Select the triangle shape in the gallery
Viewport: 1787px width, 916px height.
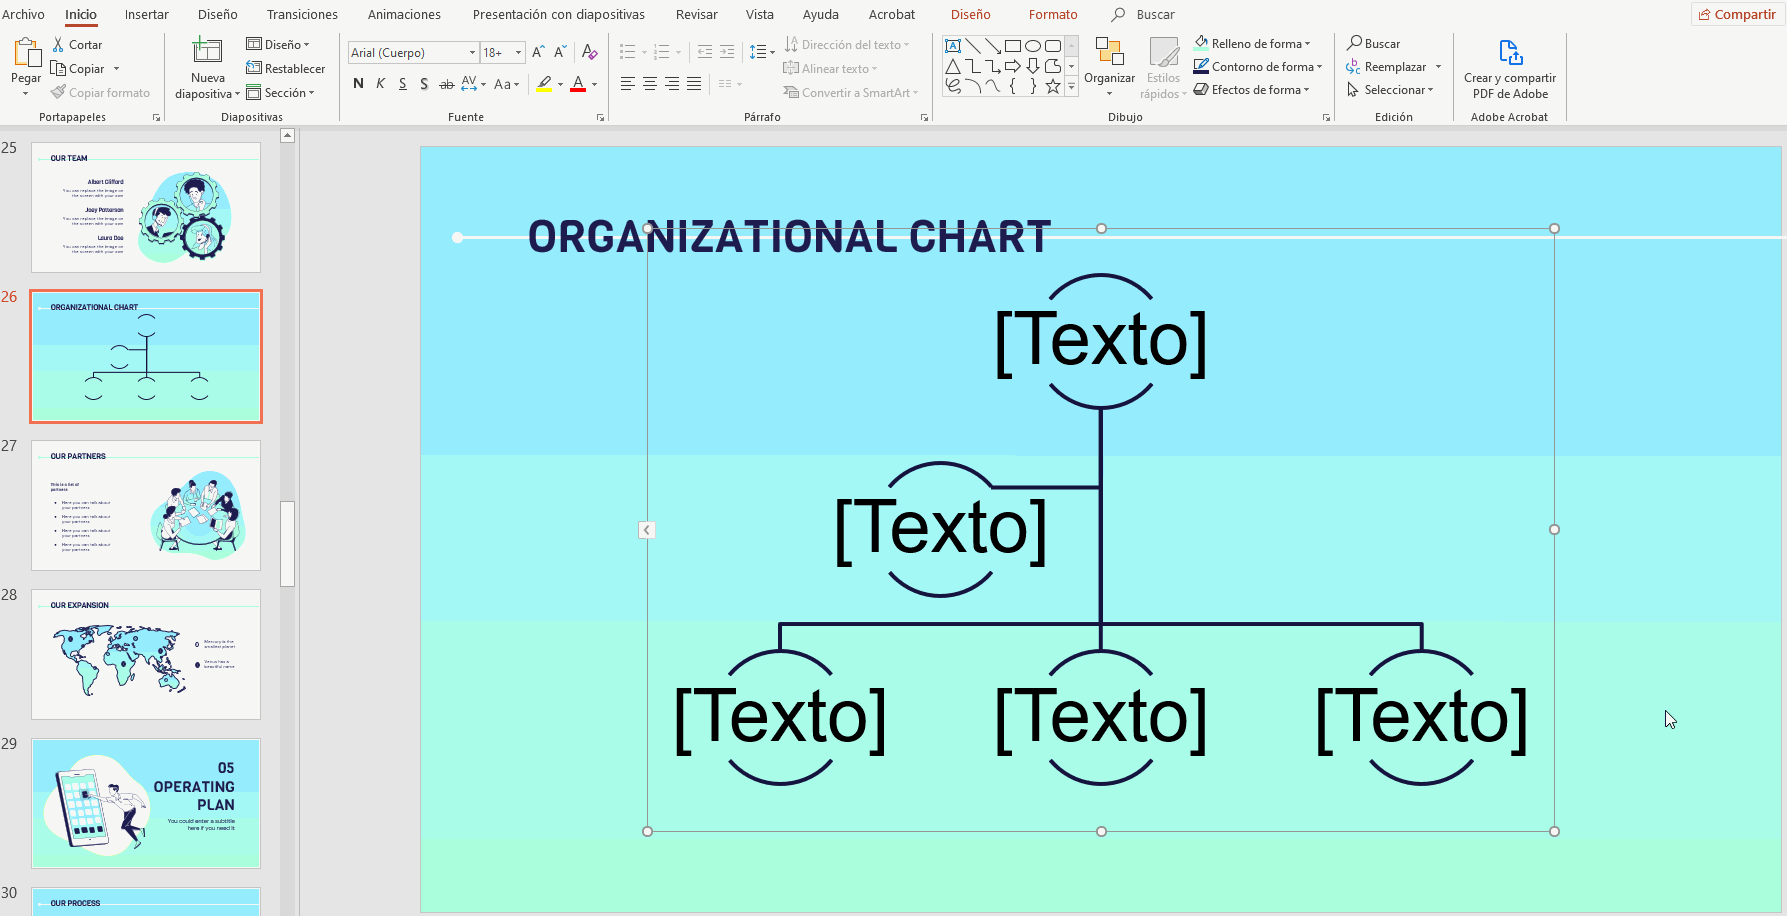click(x=953, y=66)
